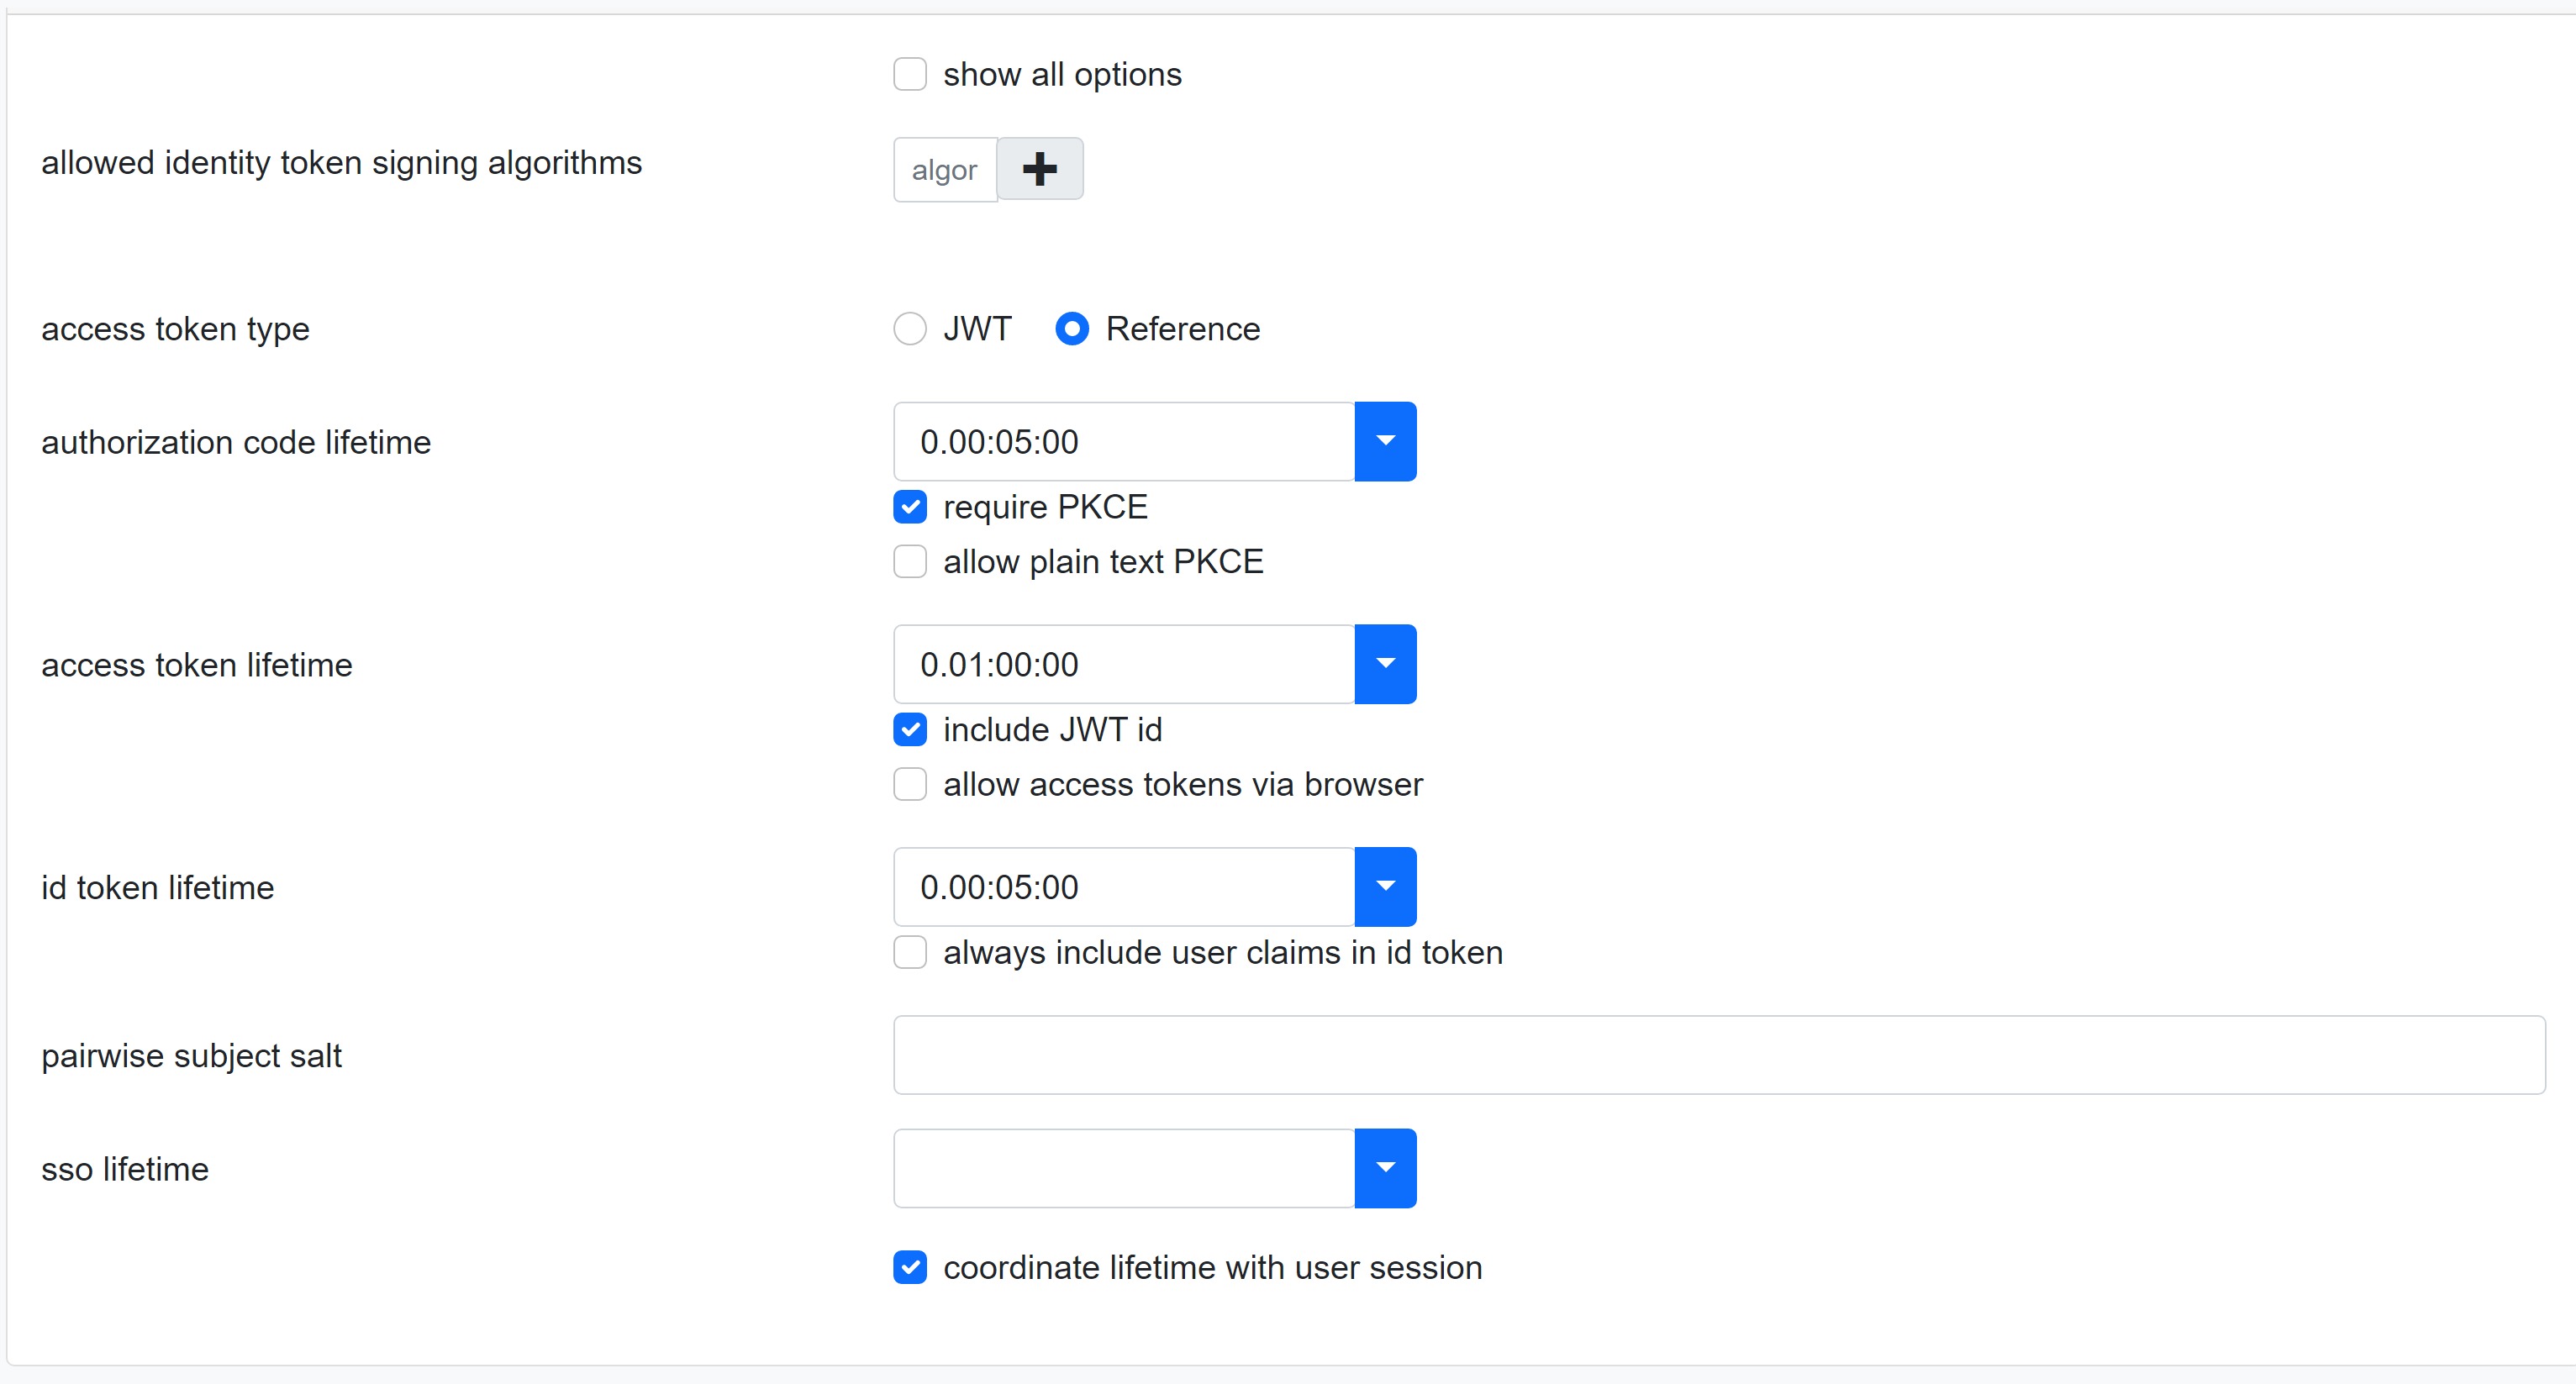Image resolution: width=2576 pixels, height=1384 pixels.
Task: Enable allow plain text PKCE
Action: pos(912,559)
